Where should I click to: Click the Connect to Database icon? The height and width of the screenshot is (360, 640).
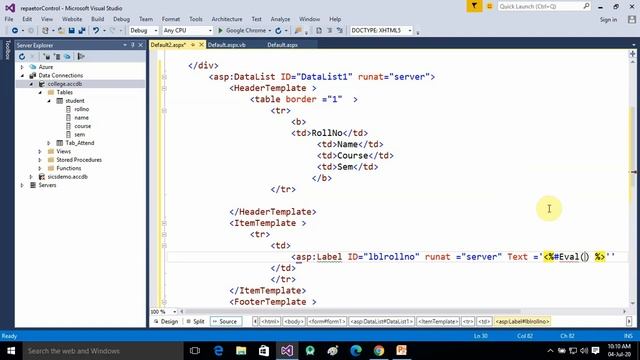47,56
